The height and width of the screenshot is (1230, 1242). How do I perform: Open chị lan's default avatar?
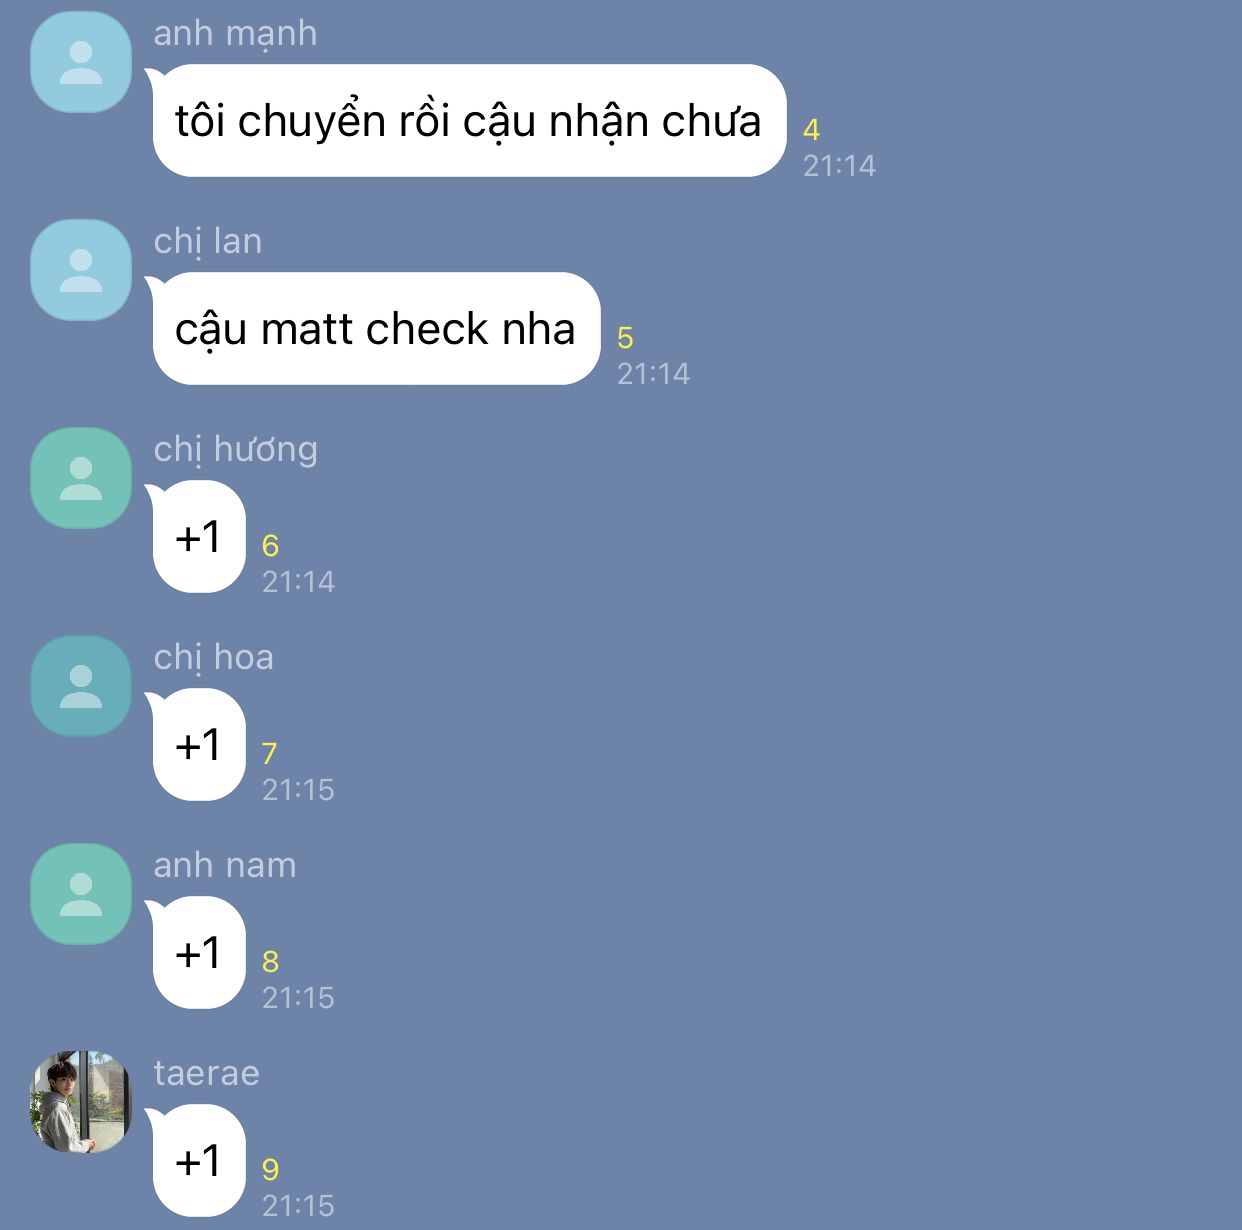point(81,270)
